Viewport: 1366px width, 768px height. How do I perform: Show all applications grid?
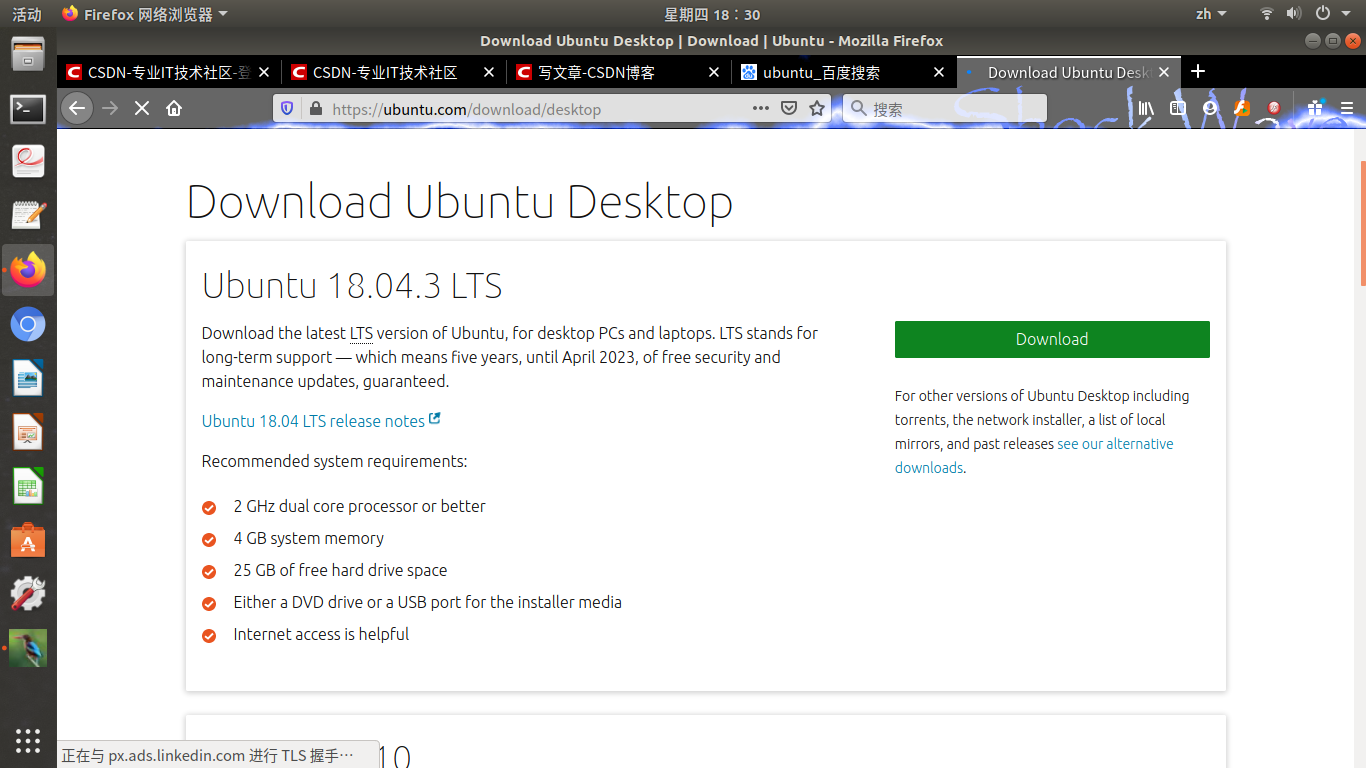[x=28, y=740]
